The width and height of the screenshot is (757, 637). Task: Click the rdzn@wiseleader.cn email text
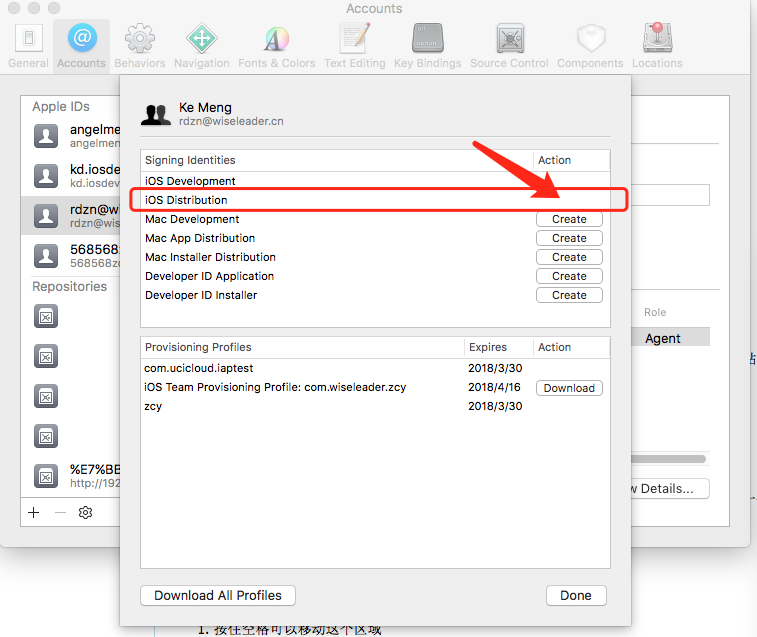tap(231, 121)
